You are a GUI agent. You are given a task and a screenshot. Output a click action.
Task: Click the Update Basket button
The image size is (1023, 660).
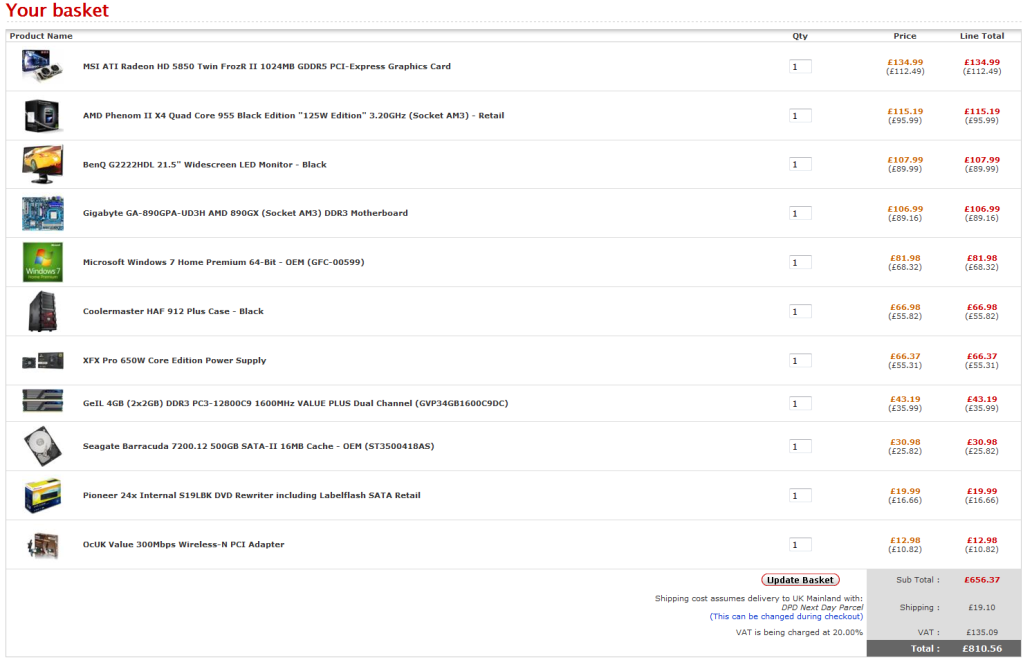[x=800, y=580]
